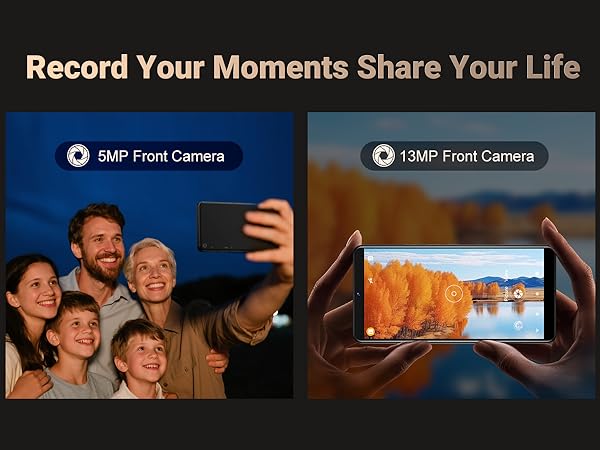Click the 5MP Front Camera label

(x=161, y=156)
